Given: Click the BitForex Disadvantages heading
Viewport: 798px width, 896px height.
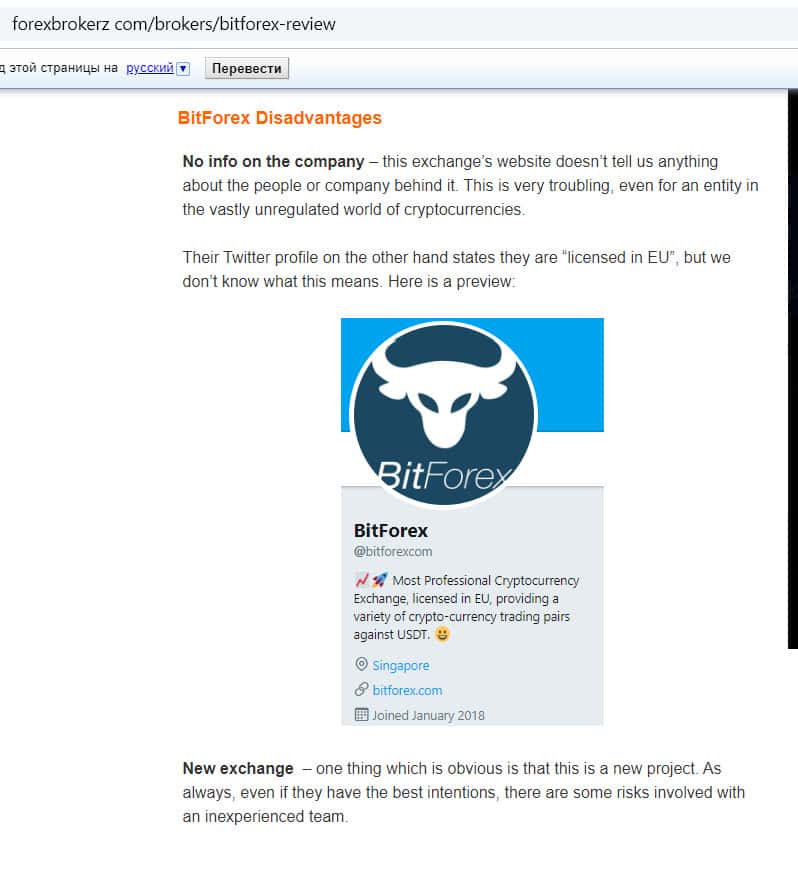Looking at the screenshot, I should (x=280, y=118).
